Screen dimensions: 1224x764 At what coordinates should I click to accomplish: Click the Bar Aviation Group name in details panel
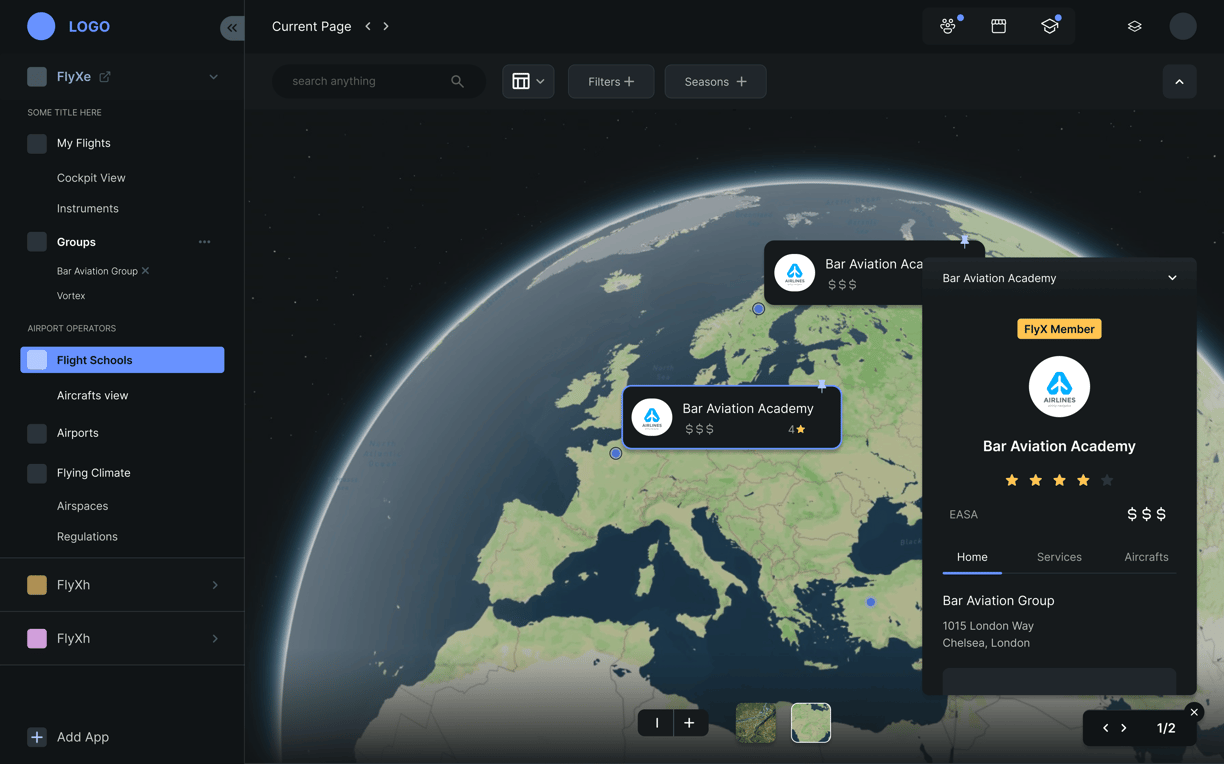(998, 601)
